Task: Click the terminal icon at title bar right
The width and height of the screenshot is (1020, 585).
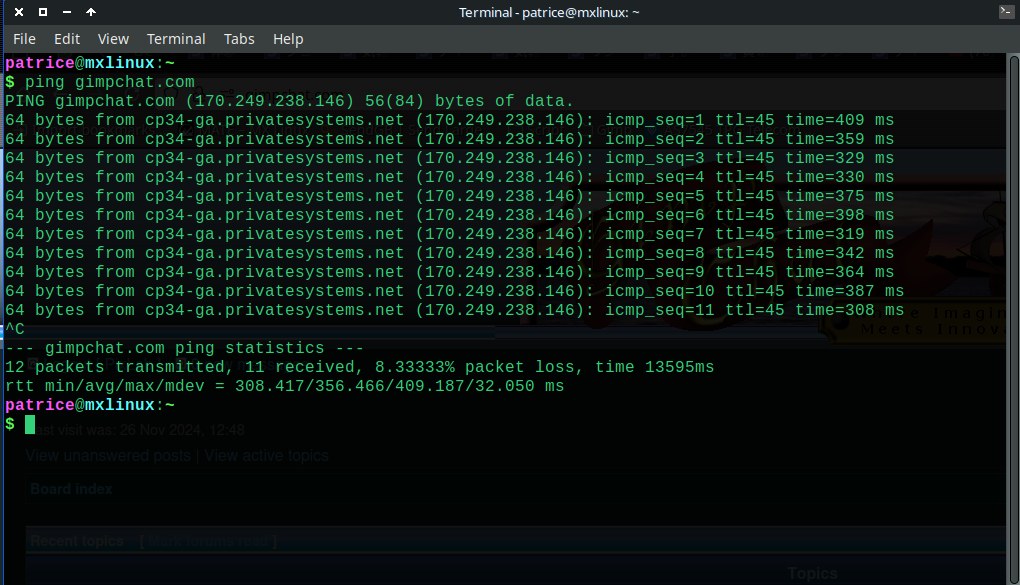Action: tap(1006, 11)
